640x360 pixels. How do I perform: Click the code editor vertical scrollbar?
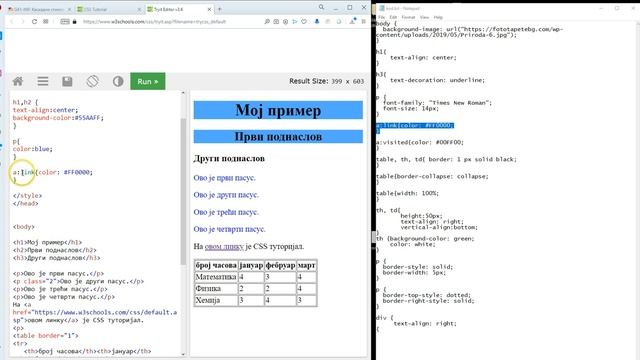183,192
